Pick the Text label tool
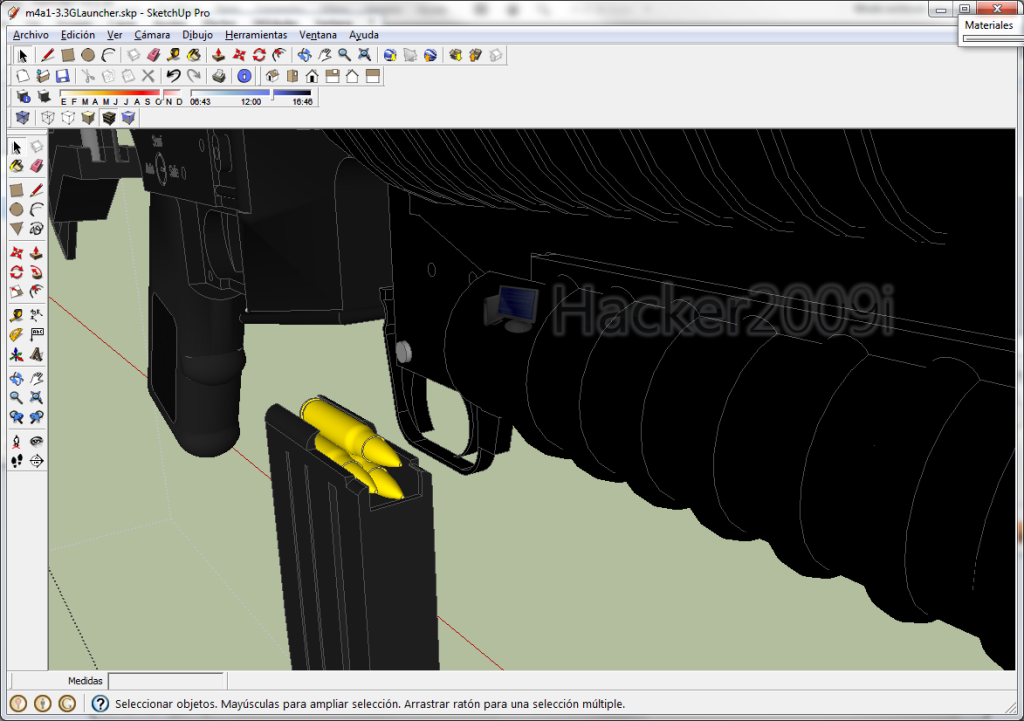 37,334
